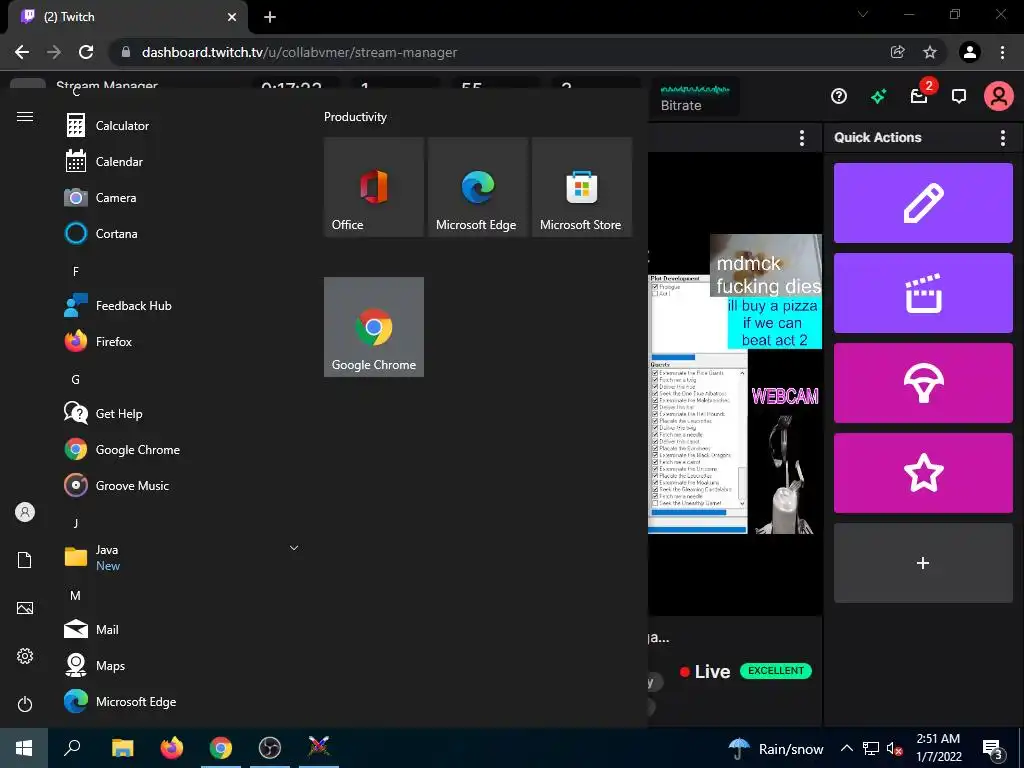Open the Twitch user avatar menu
Viewport: 1024px width, 768px height.
tap(999, 97)
